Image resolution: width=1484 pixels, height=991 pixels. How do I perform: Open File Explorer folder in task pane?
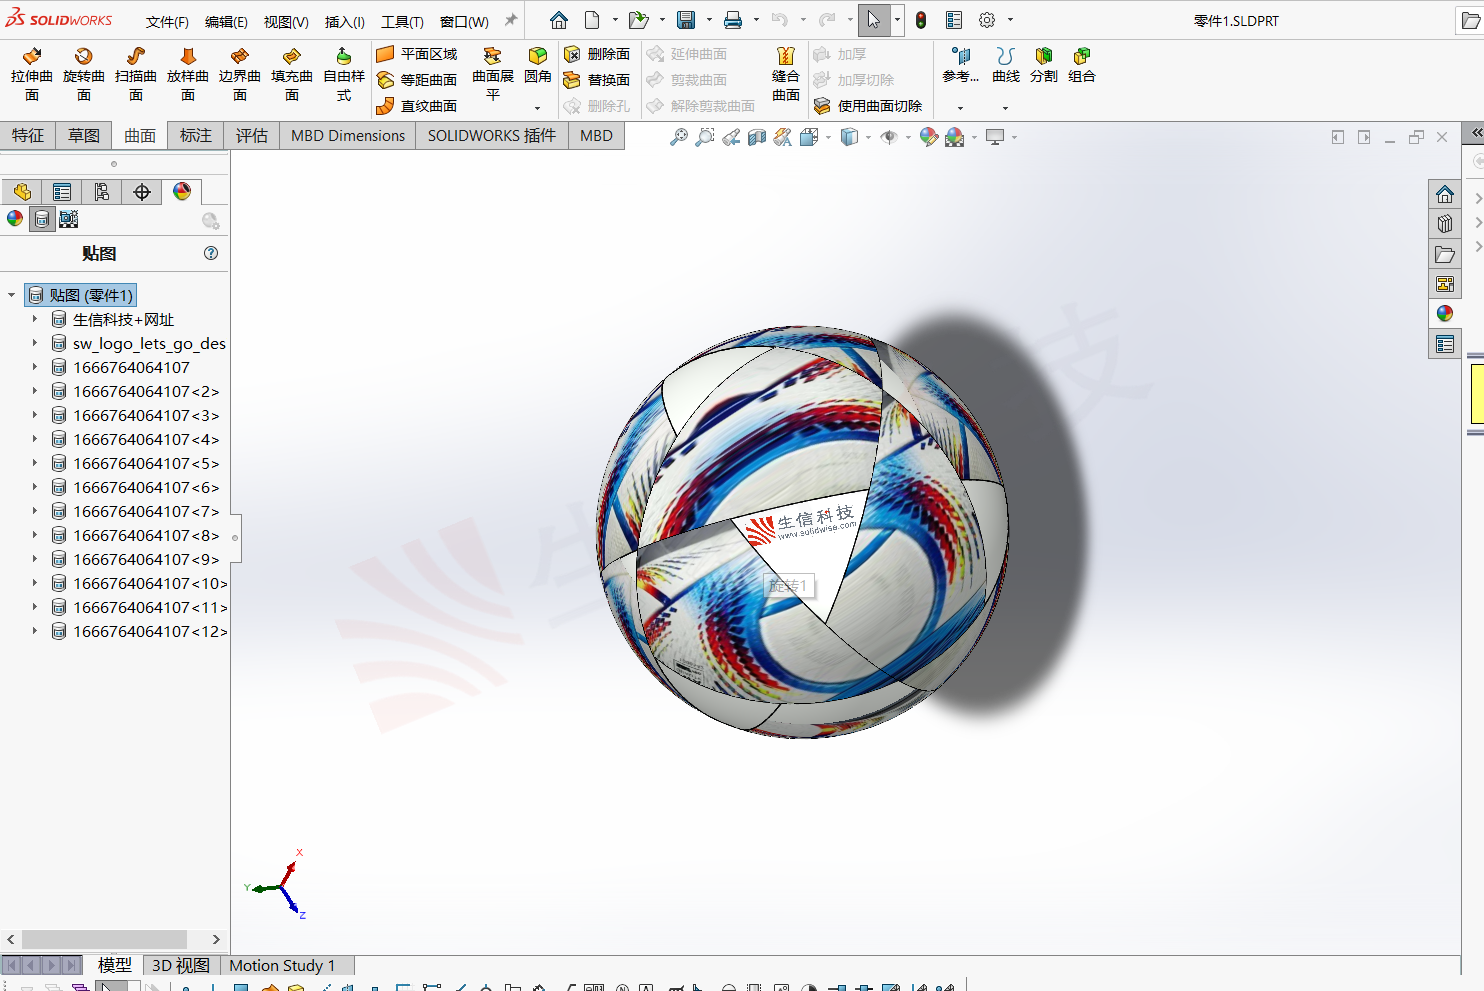1445,254
